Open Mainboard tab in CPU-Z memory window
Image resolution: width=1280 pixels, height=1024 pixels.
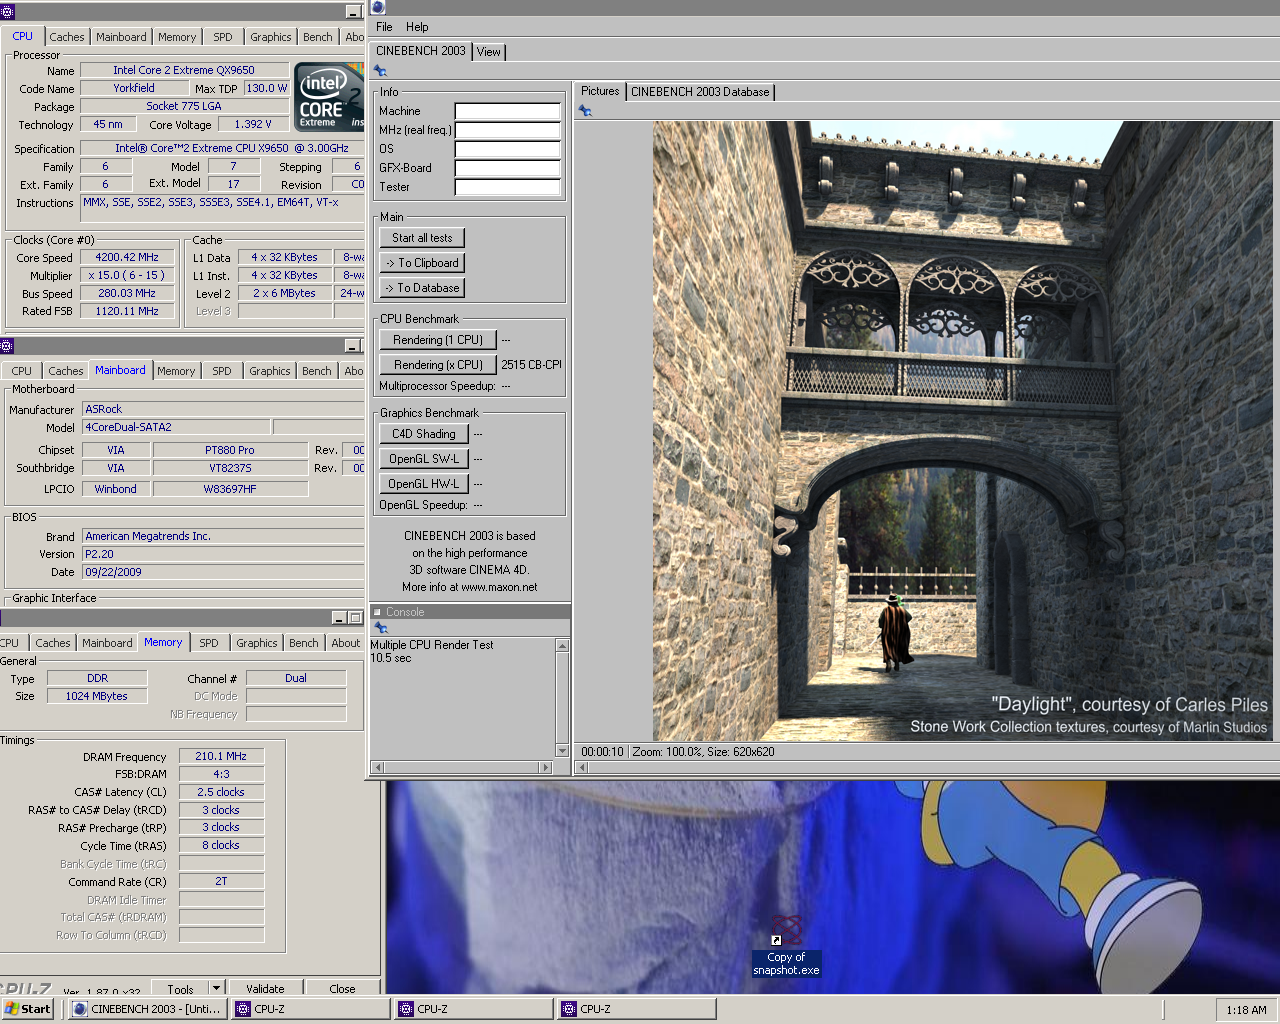coord(107,643)
